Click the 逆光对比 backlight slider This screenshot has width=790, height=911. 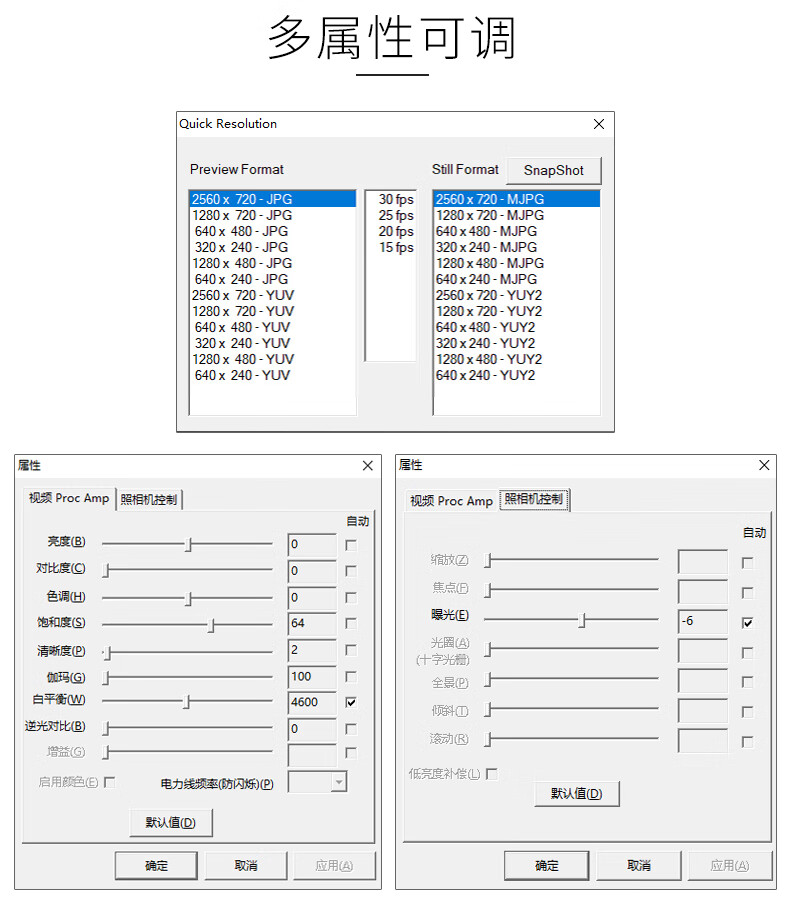tap(187, 728)
